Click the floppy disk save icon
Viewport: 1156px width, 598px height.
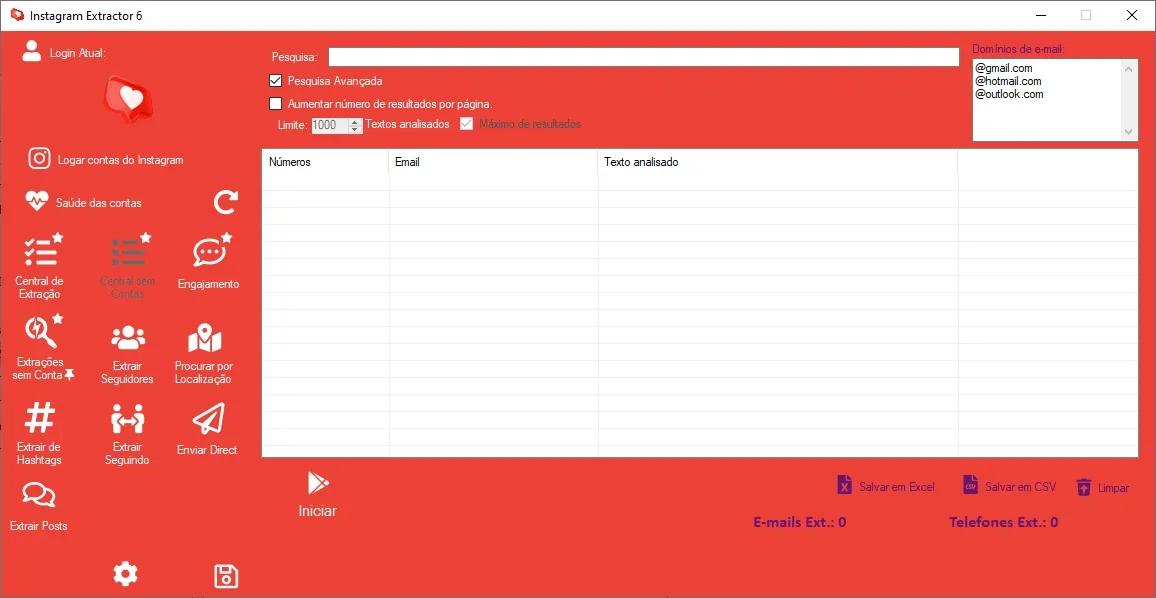[226, 577]
